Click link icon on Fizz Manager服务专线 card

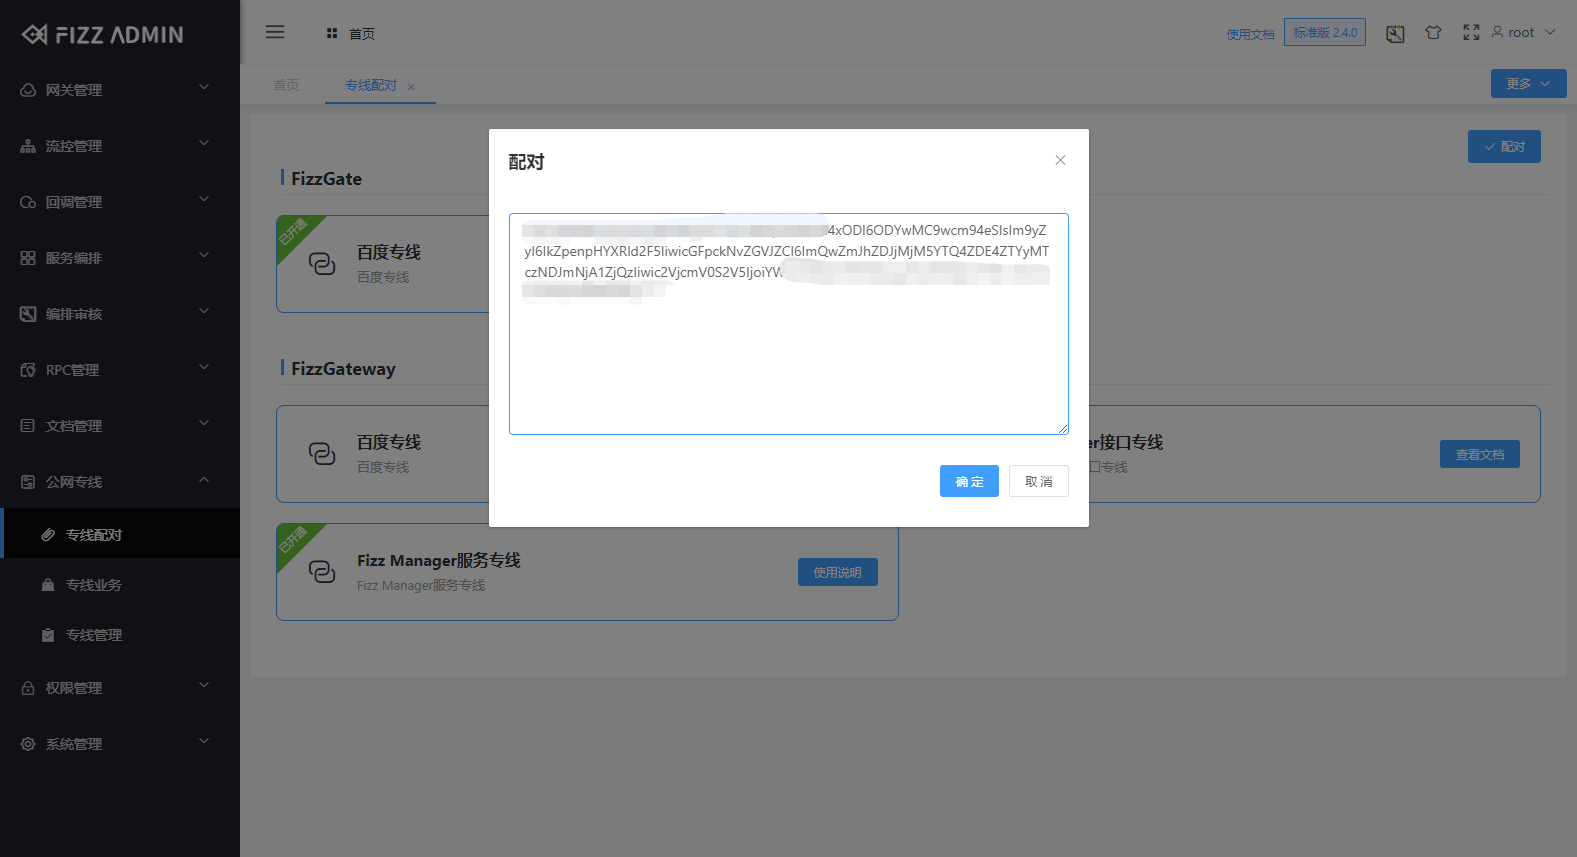coord(322,571)
